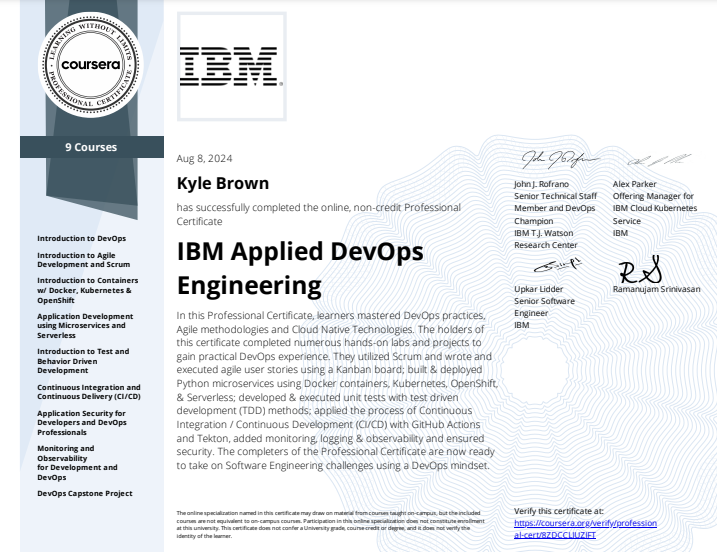
Task: Click 'Continuous Integration and Continuous Delivery (CI/CD)'
Action: coord(89,392)
